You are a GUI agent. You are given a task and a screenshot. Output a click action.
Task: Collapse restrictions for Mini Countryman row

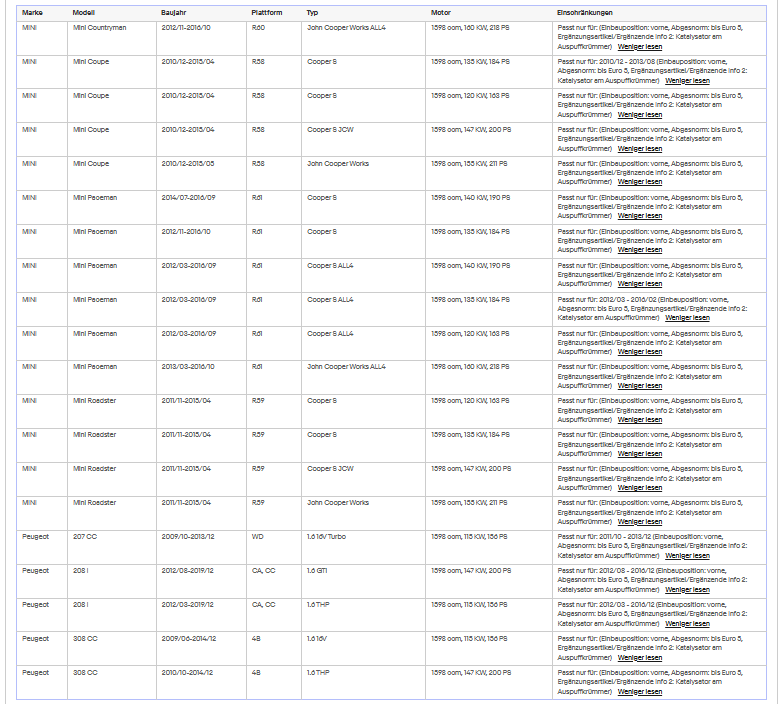639,47
